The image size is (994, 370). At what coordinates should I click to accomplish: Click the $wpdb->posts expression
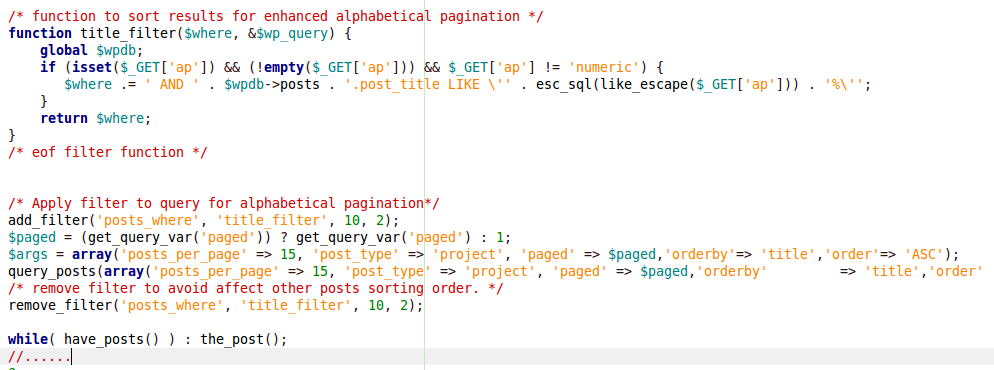271,84
